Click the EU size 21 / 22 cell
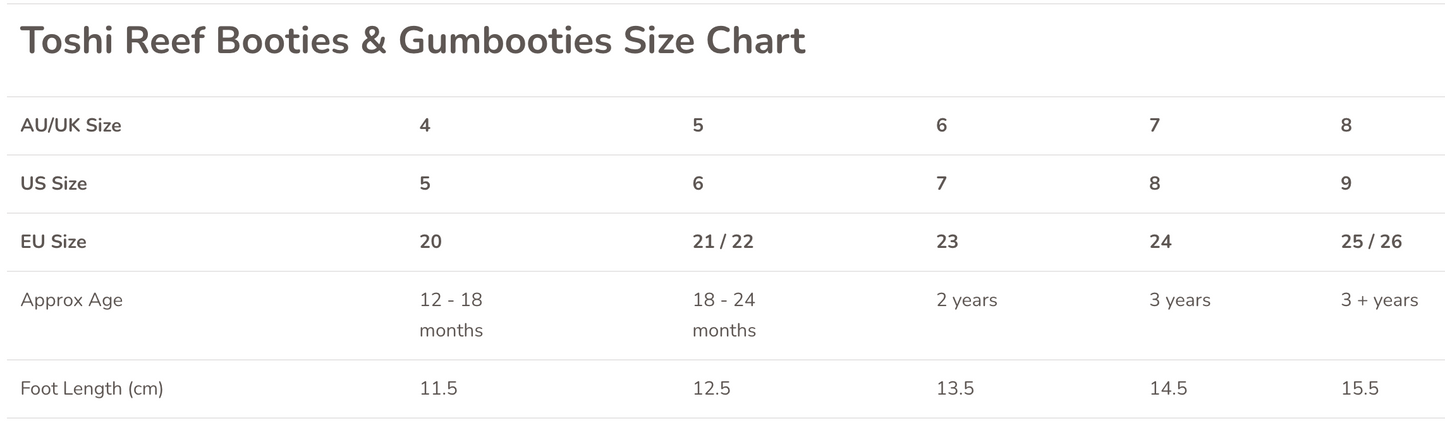Viewport: 1445px width, 425px height. (x=722, y=242)
